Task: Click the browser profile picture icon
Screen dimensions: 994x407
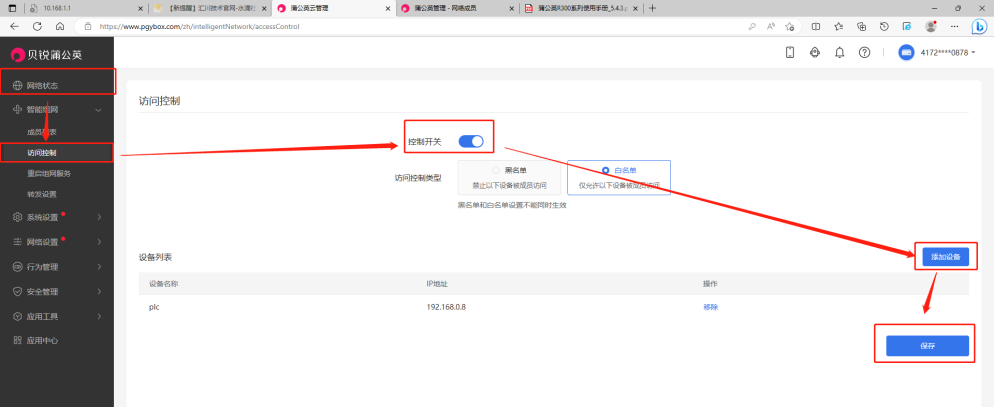Action: point(931,27)
